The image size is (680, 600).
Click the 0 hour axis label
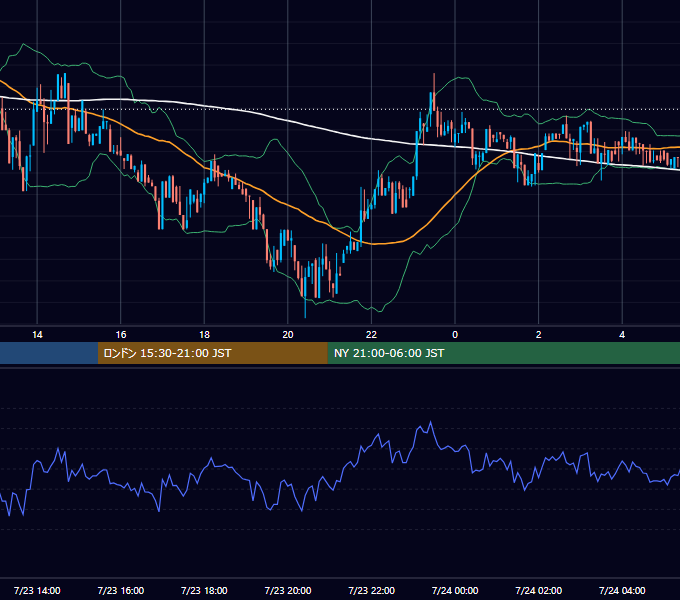point(455,335)
